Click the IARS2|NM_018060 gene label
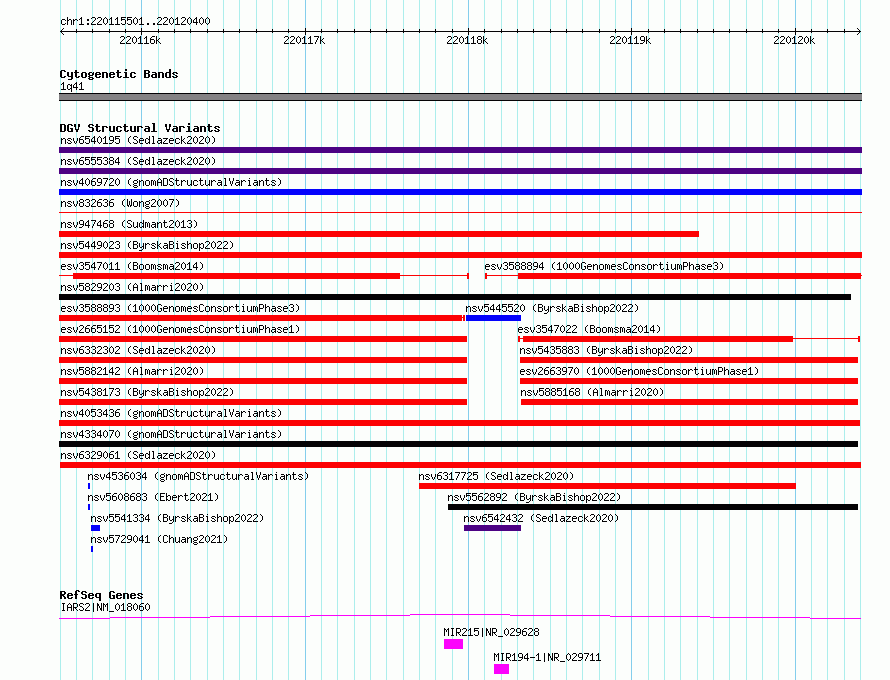 [106, 607]
